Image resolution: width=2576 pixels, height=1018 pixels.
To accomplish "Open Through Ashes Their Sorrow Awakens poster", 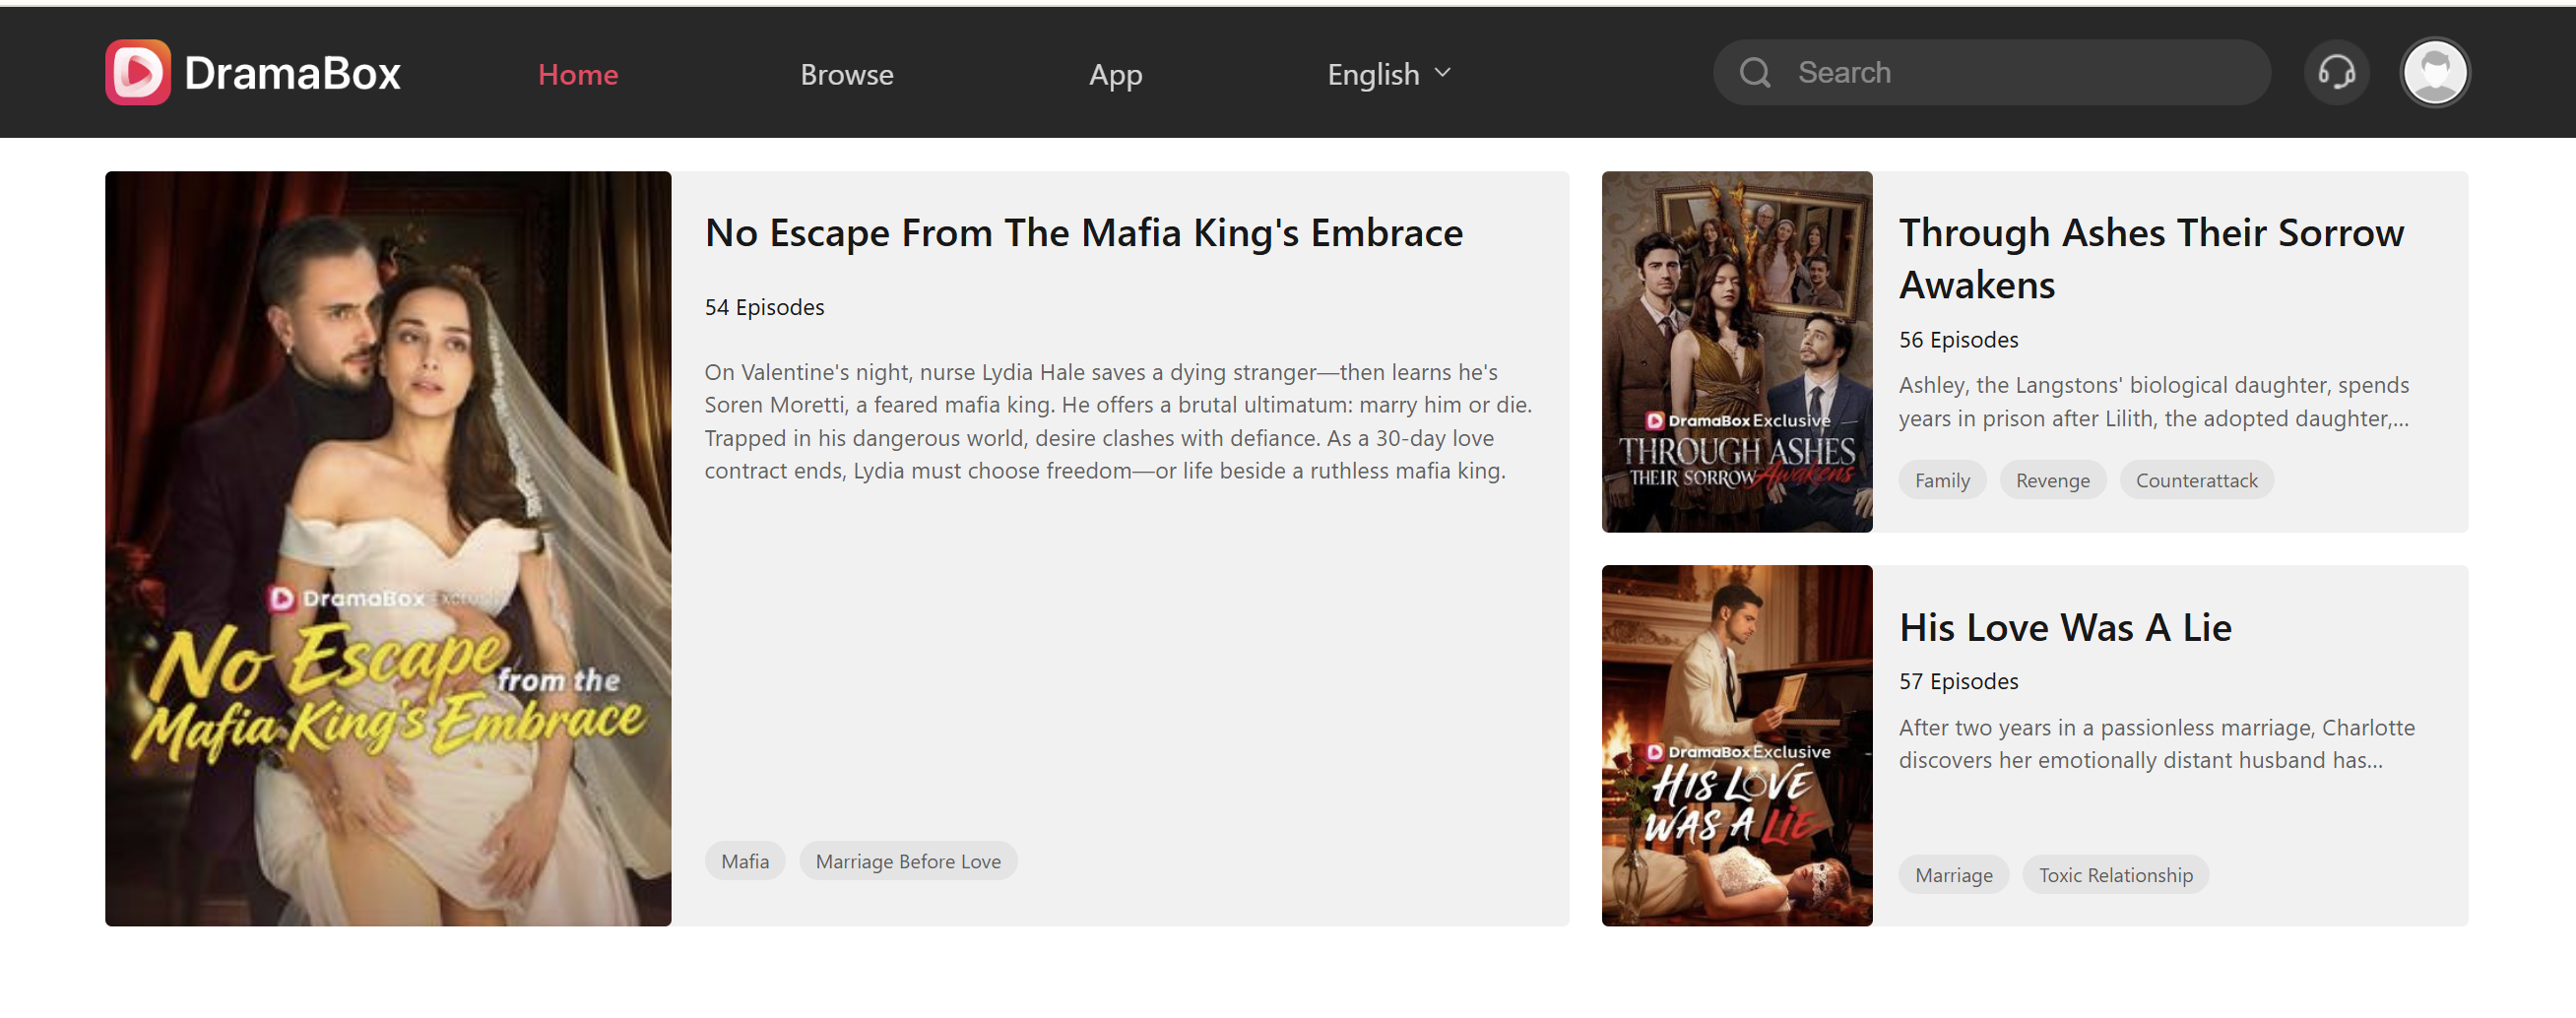I will 1736,351.
